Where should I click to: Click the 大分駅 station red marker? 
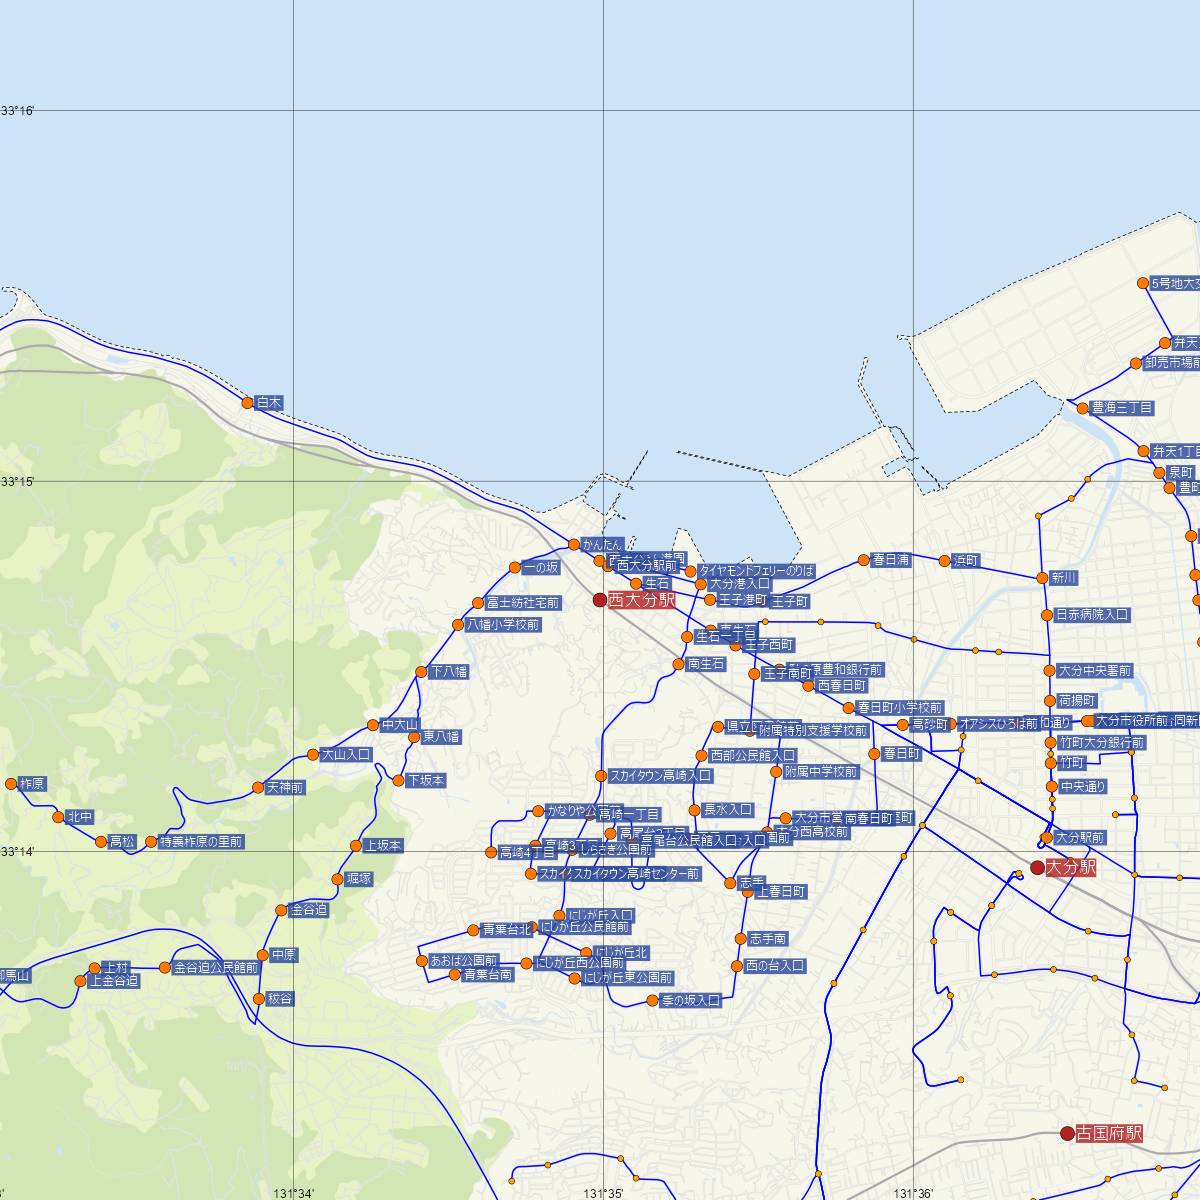tap(1038, 867)
